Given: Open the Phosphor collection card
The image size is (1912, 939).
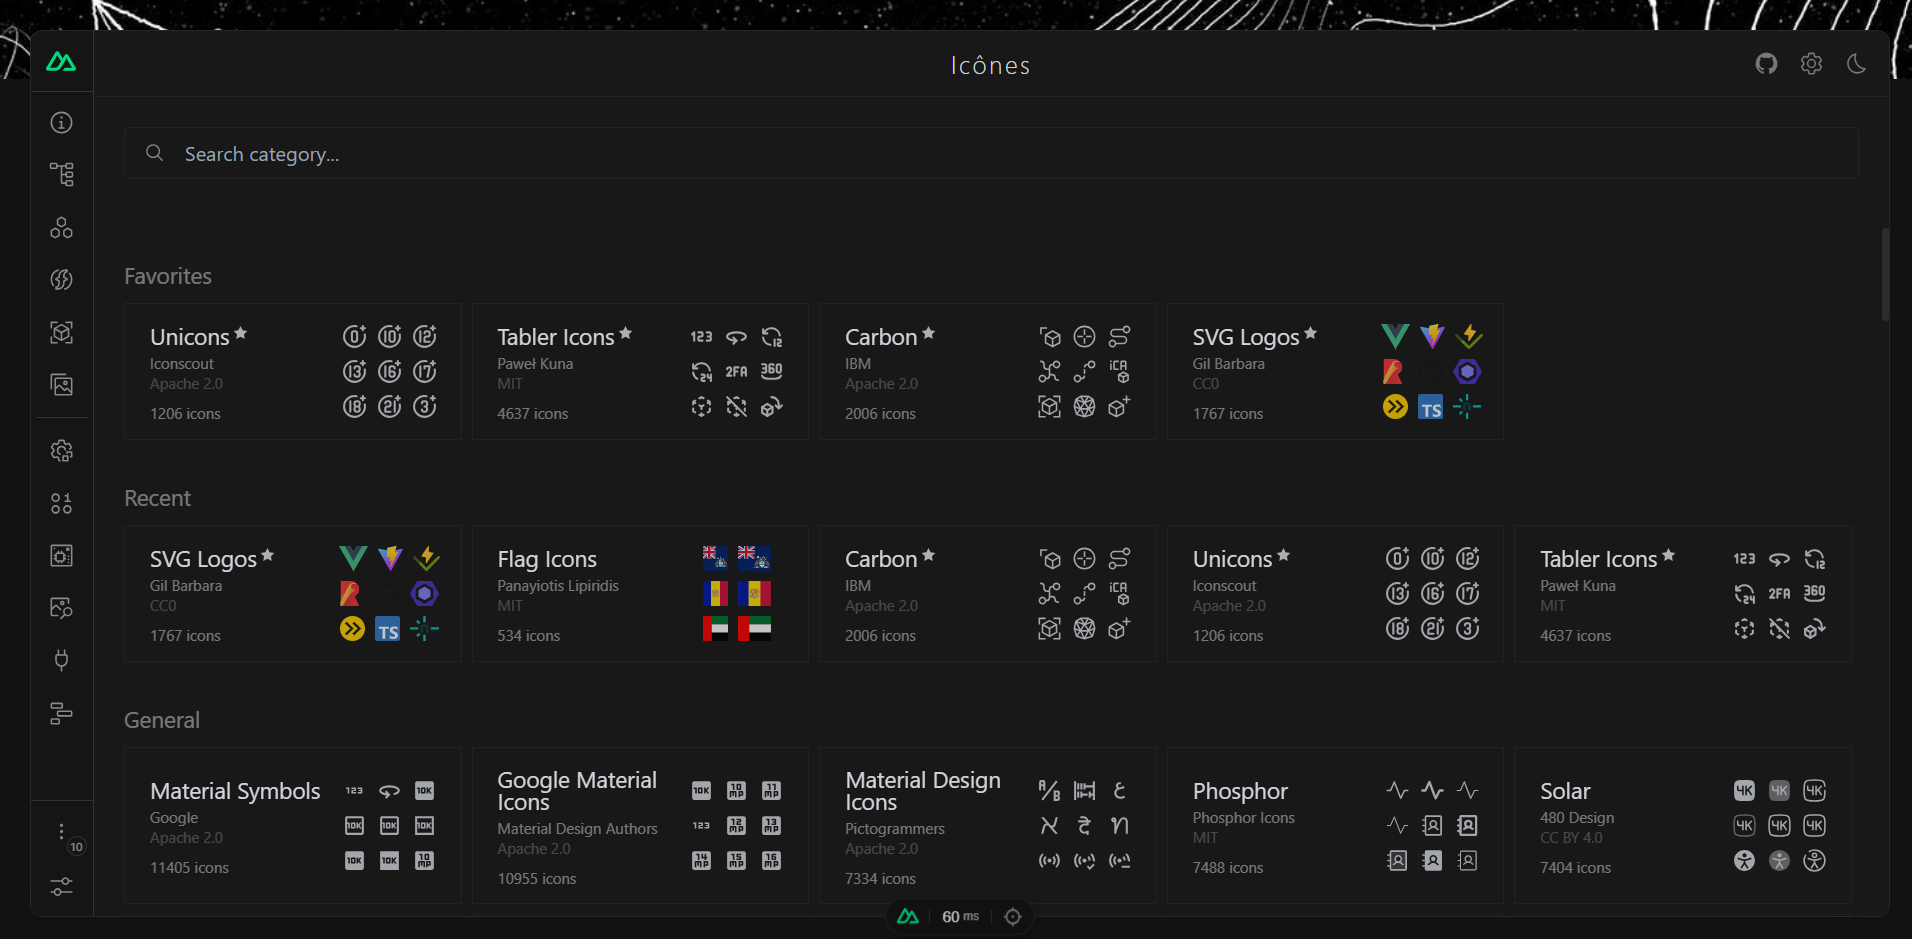Looking at the screenshot, I should point(1335,826).
